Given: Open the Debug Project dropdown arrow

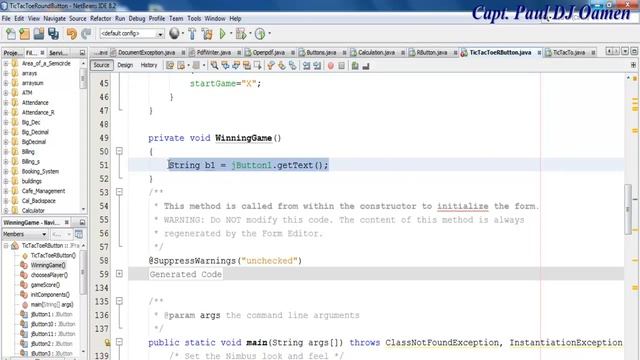Looking at the screenshot, I should tap(250, 34).
